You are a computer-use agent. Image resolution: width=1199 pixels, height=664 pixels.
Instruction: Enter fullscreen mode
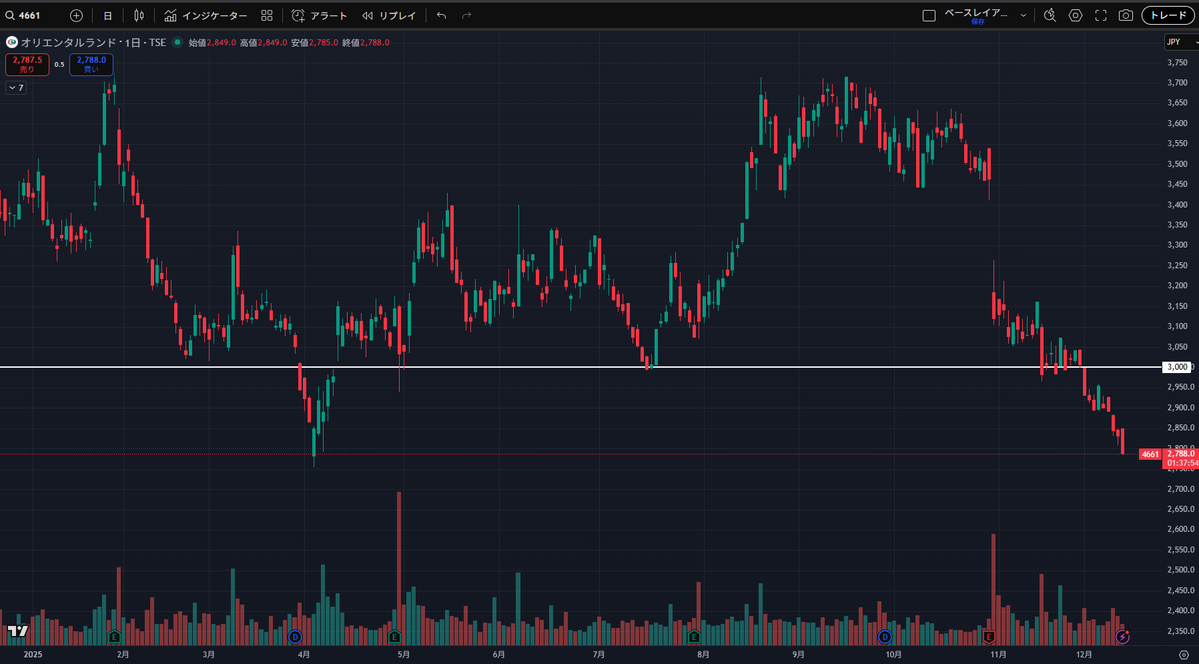(1101, 16)
